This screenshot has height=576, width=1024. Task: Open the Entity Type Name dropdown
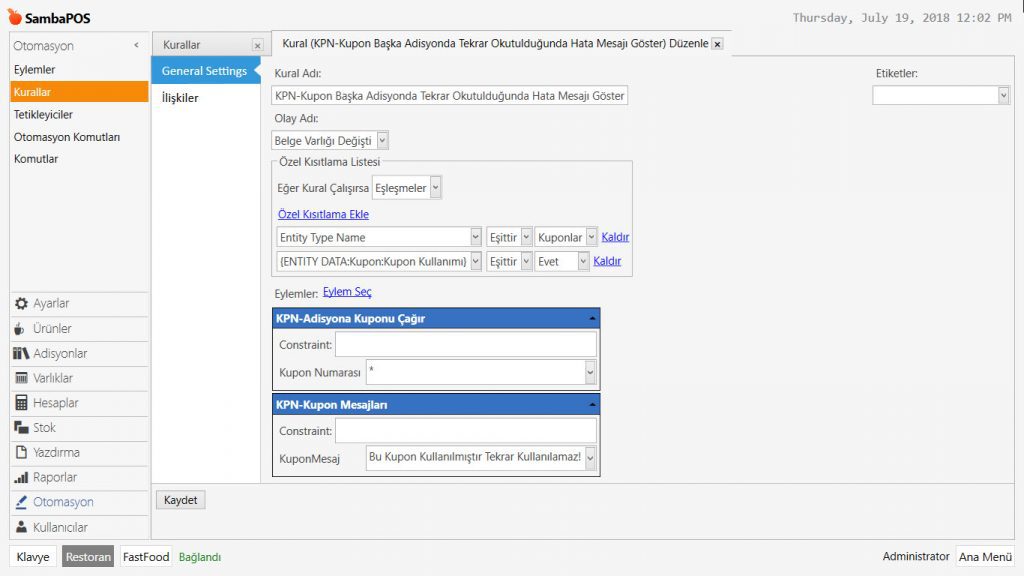pos(475,237)
